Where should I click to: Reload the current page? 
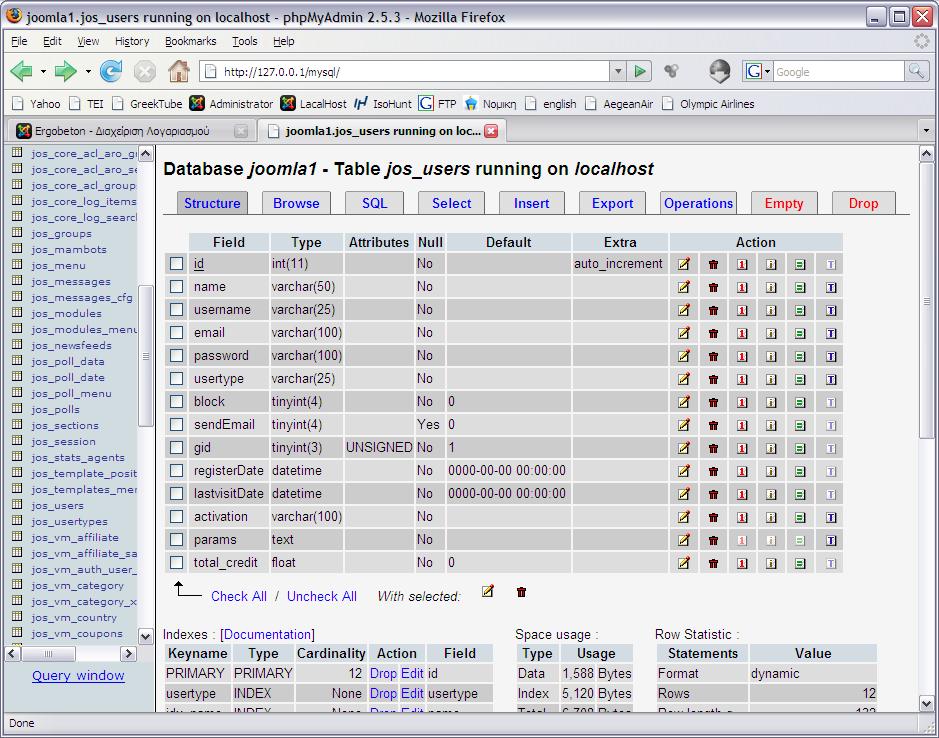tap(111, 71)
